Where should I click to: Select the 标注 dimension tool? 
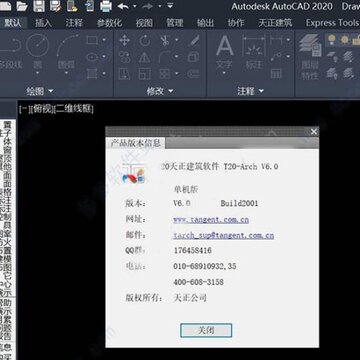(x=253, y=53)
